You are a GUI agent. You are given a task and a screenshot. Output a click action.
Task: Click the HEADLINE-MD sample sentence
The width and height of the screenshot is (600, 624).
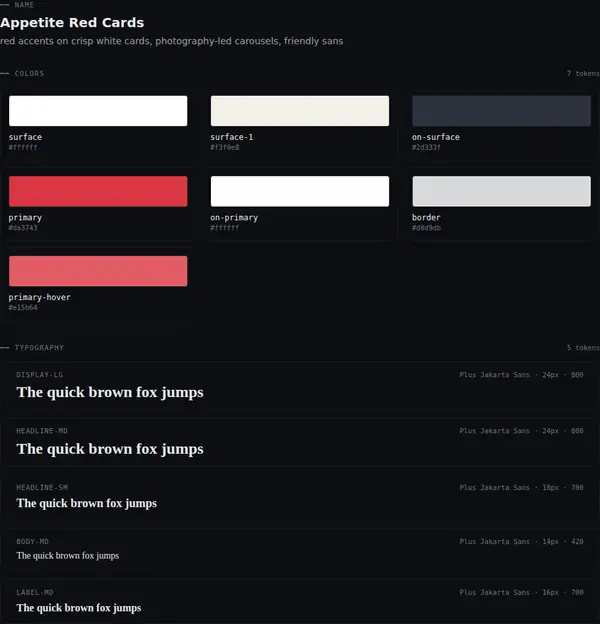(x=110, y=449)
